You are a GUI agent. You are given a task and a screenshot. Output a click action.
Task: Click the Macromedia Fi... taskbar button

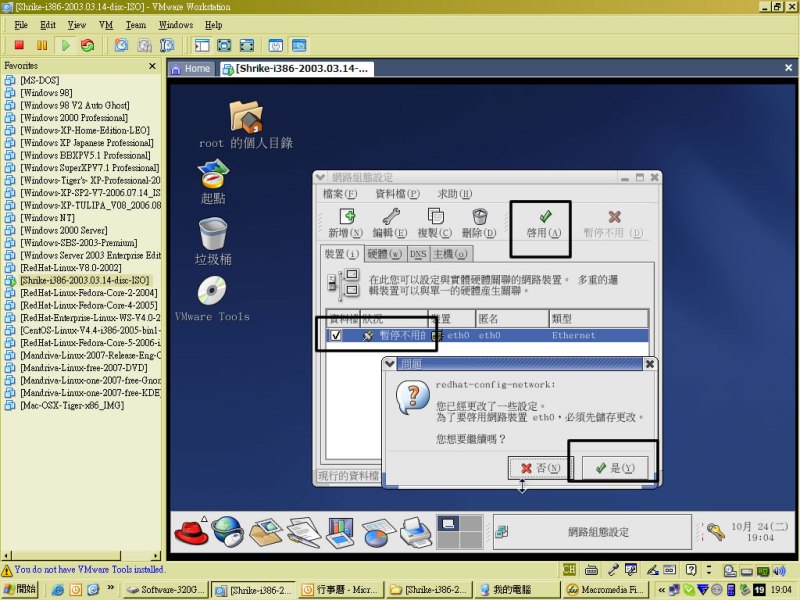604,590
